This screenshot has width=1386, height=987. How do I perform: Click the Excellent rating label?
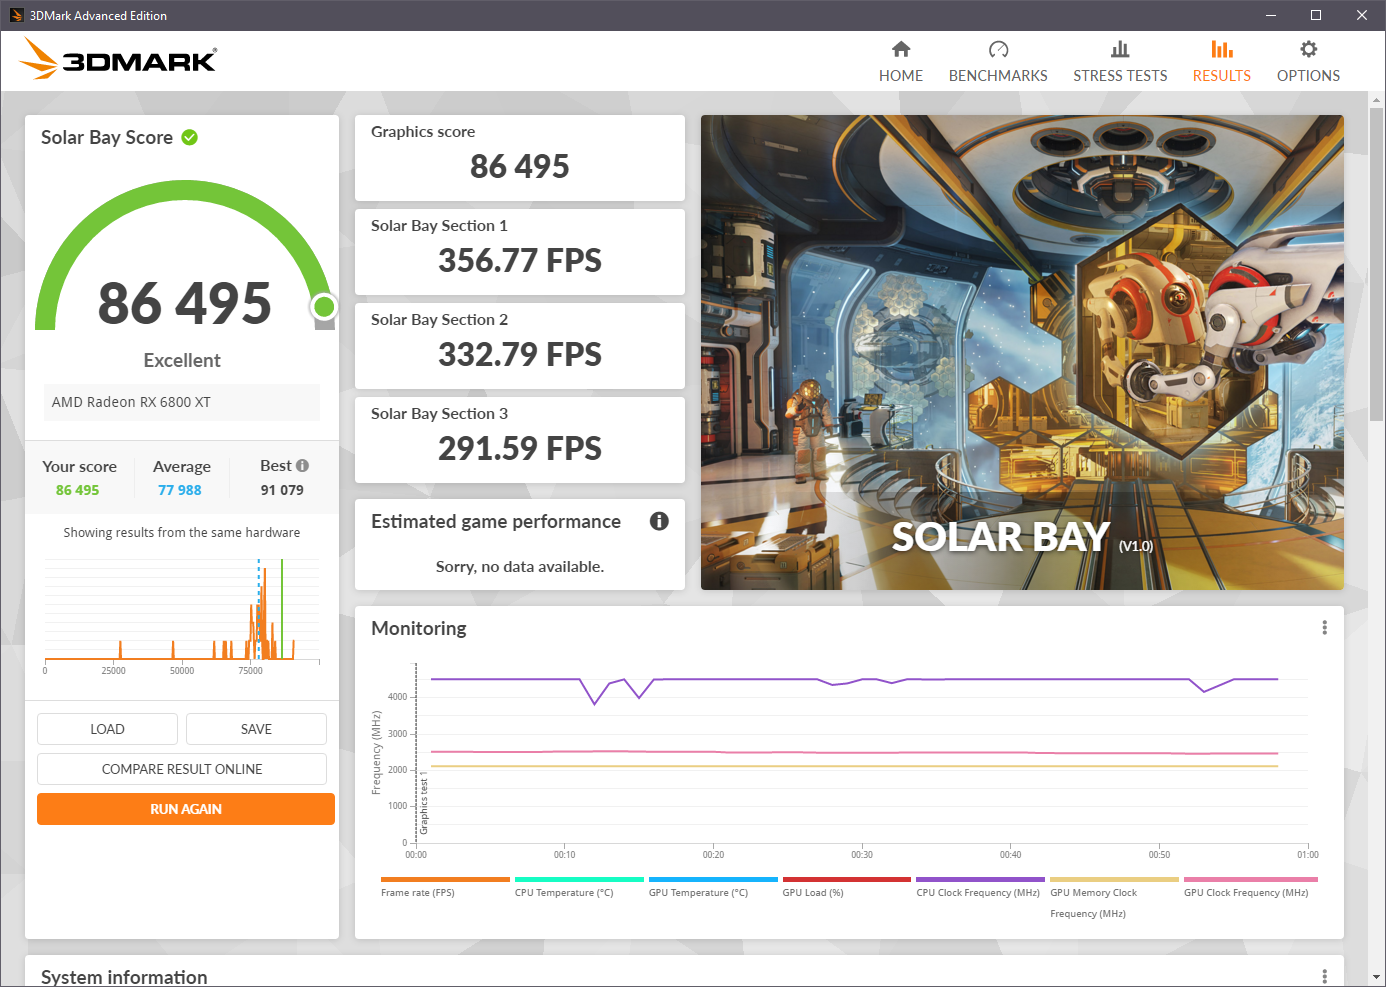pos(182,360)
